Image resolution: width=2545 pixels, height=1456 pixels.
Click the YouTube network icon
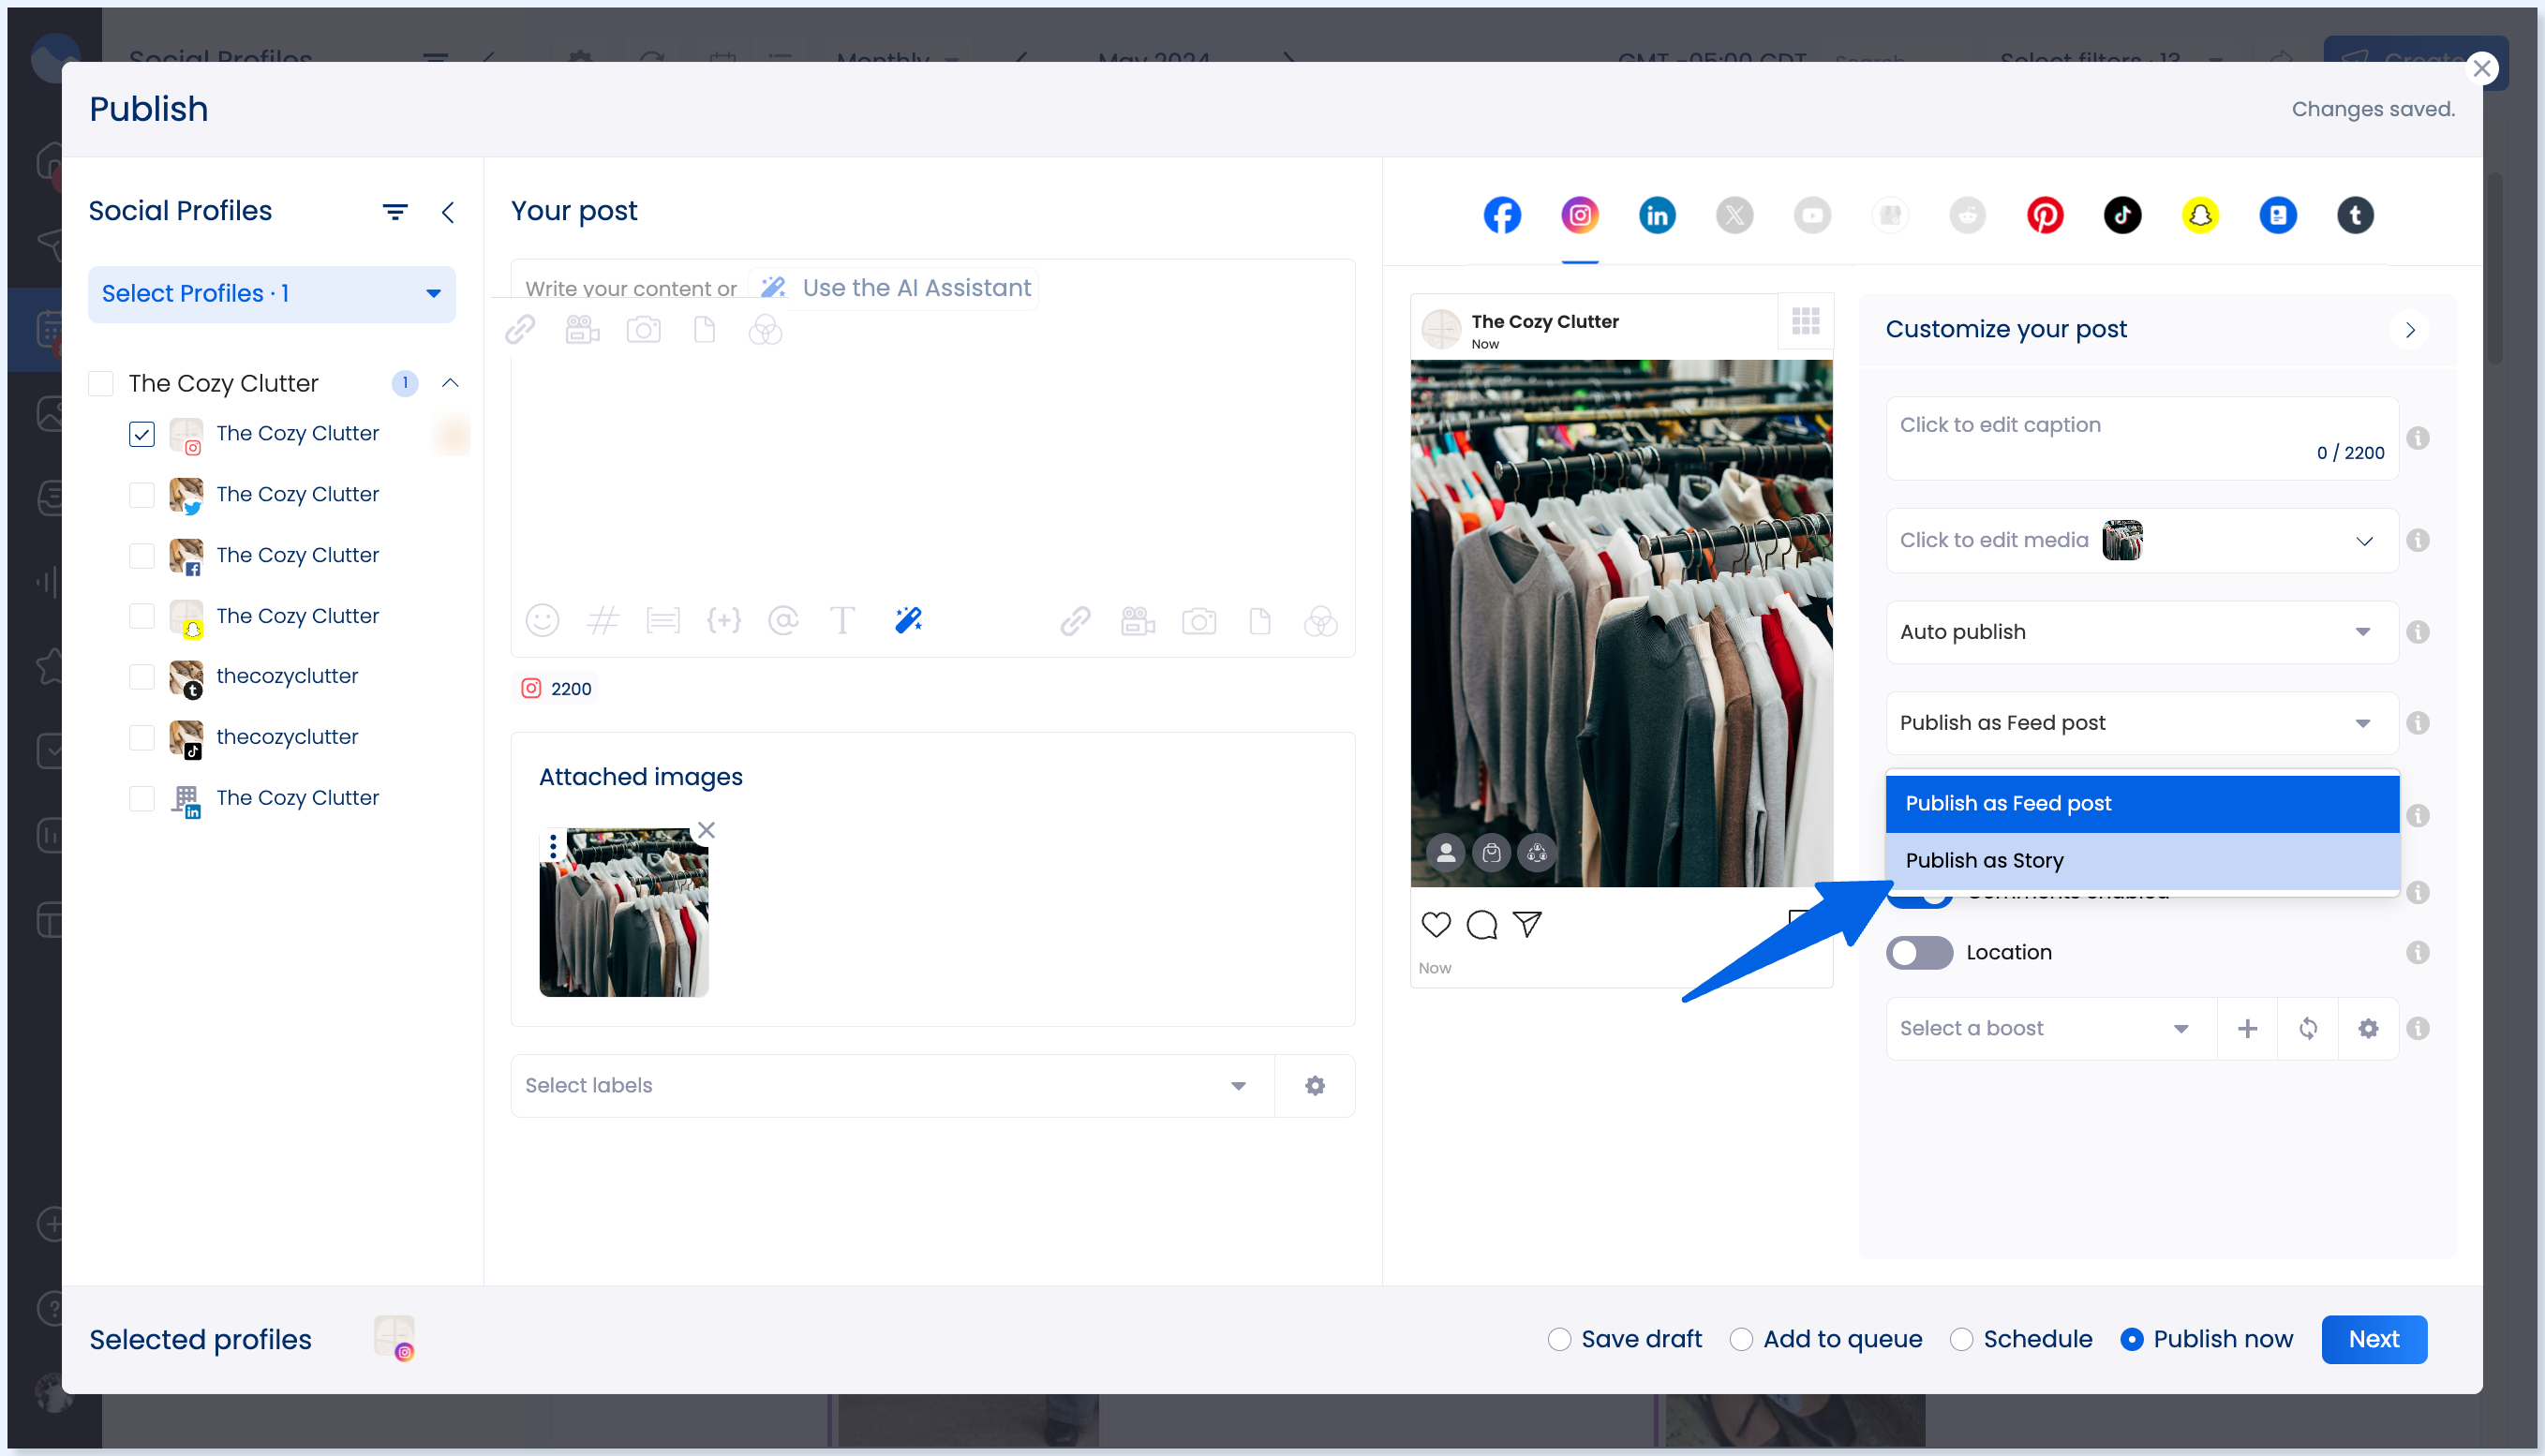(1812, 215)
